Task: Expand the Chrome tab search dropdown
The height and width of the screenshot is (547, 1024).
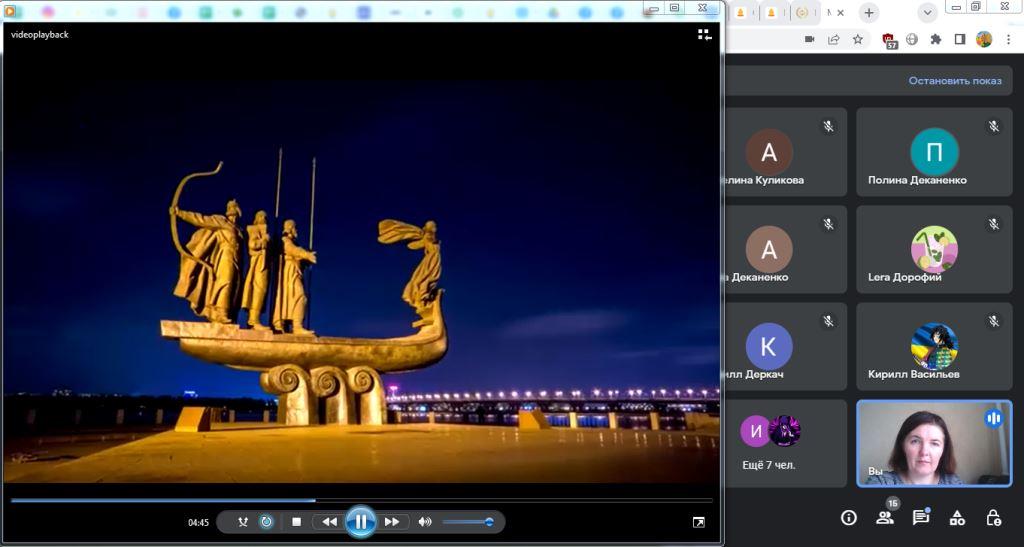Action: point(927,12)
